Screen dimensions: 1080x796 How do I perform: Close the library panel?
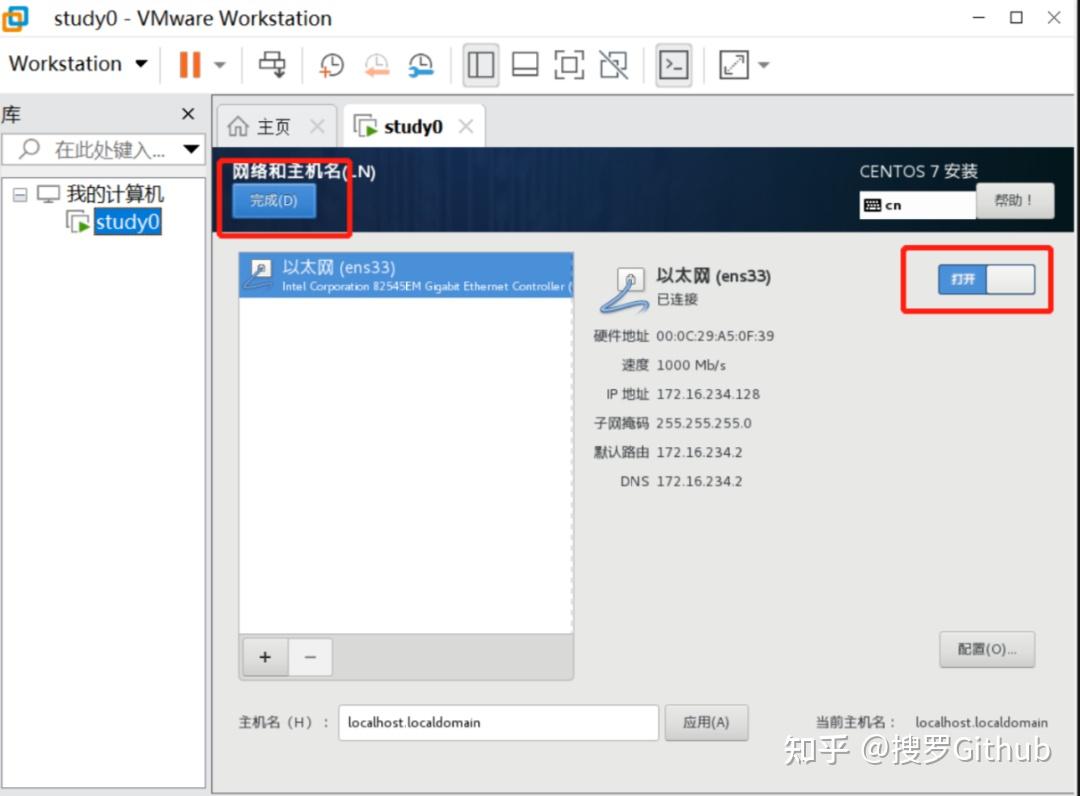188,114
